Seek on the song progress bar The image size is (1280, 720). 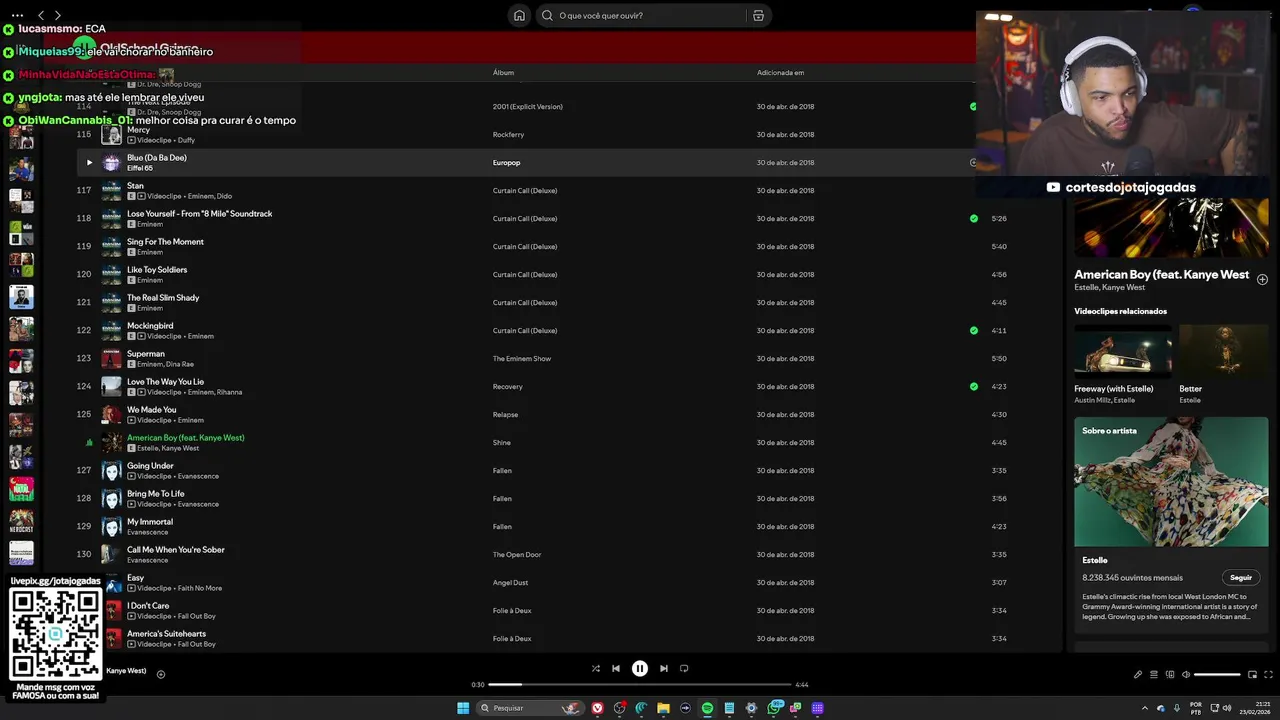(x=640, y=685)
